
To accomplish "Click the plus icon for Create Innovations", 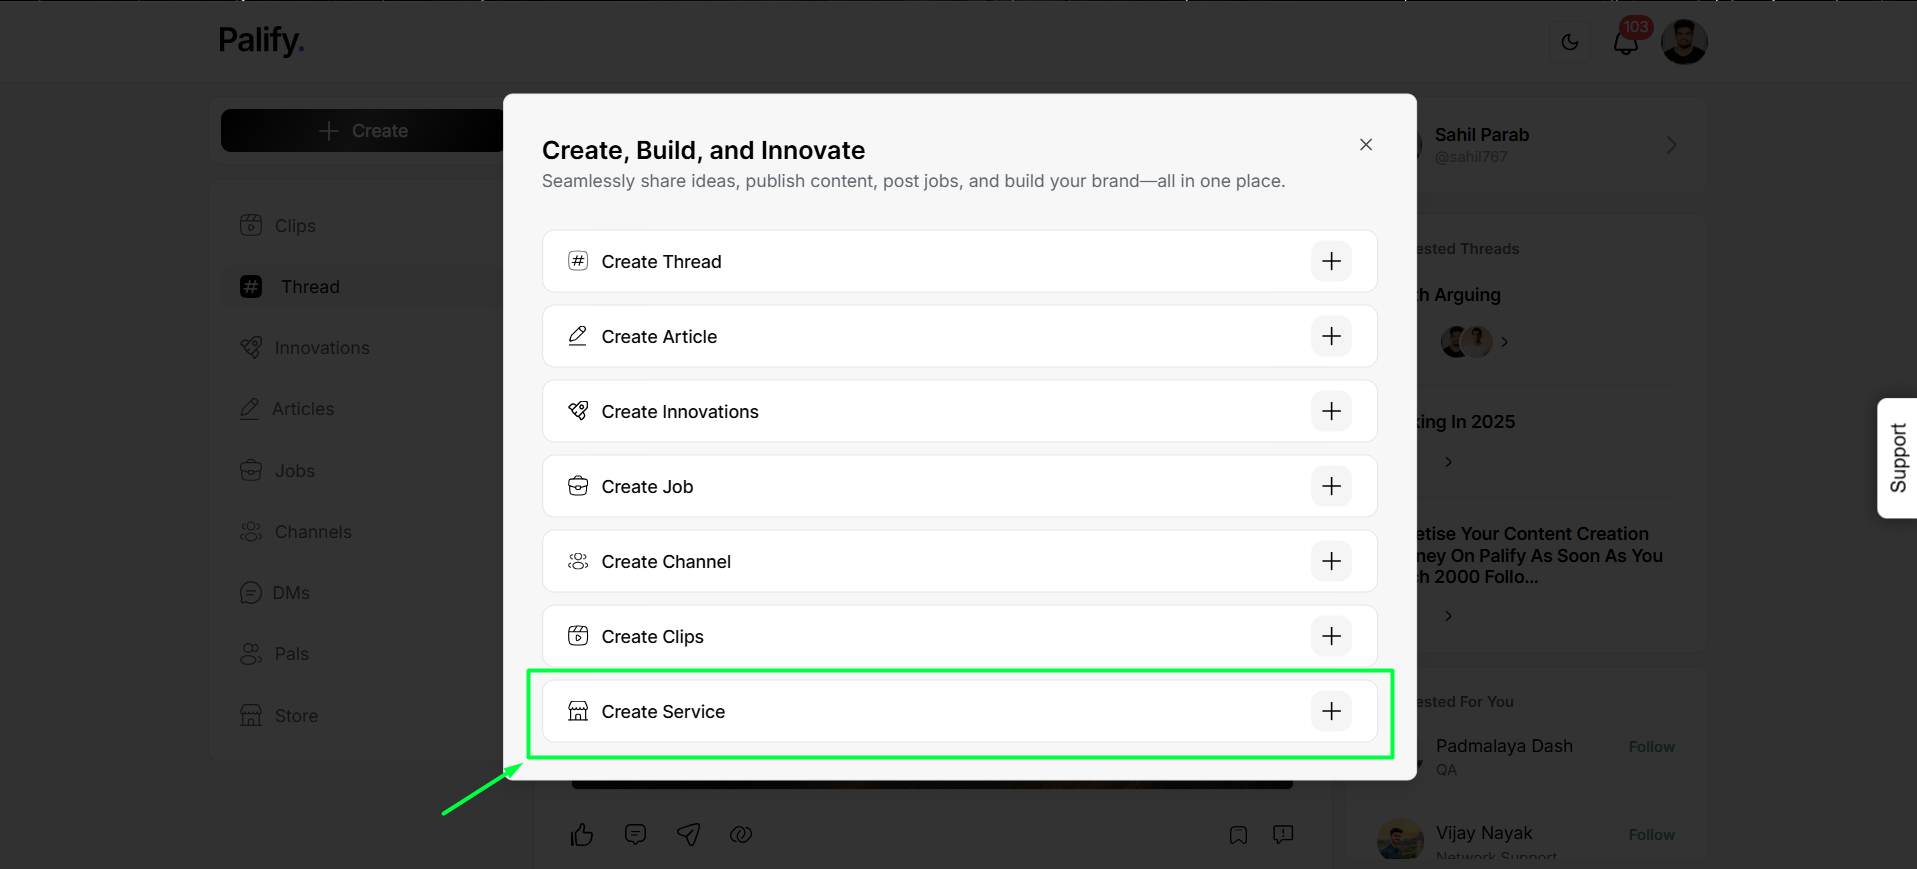I will (1331, 411).
